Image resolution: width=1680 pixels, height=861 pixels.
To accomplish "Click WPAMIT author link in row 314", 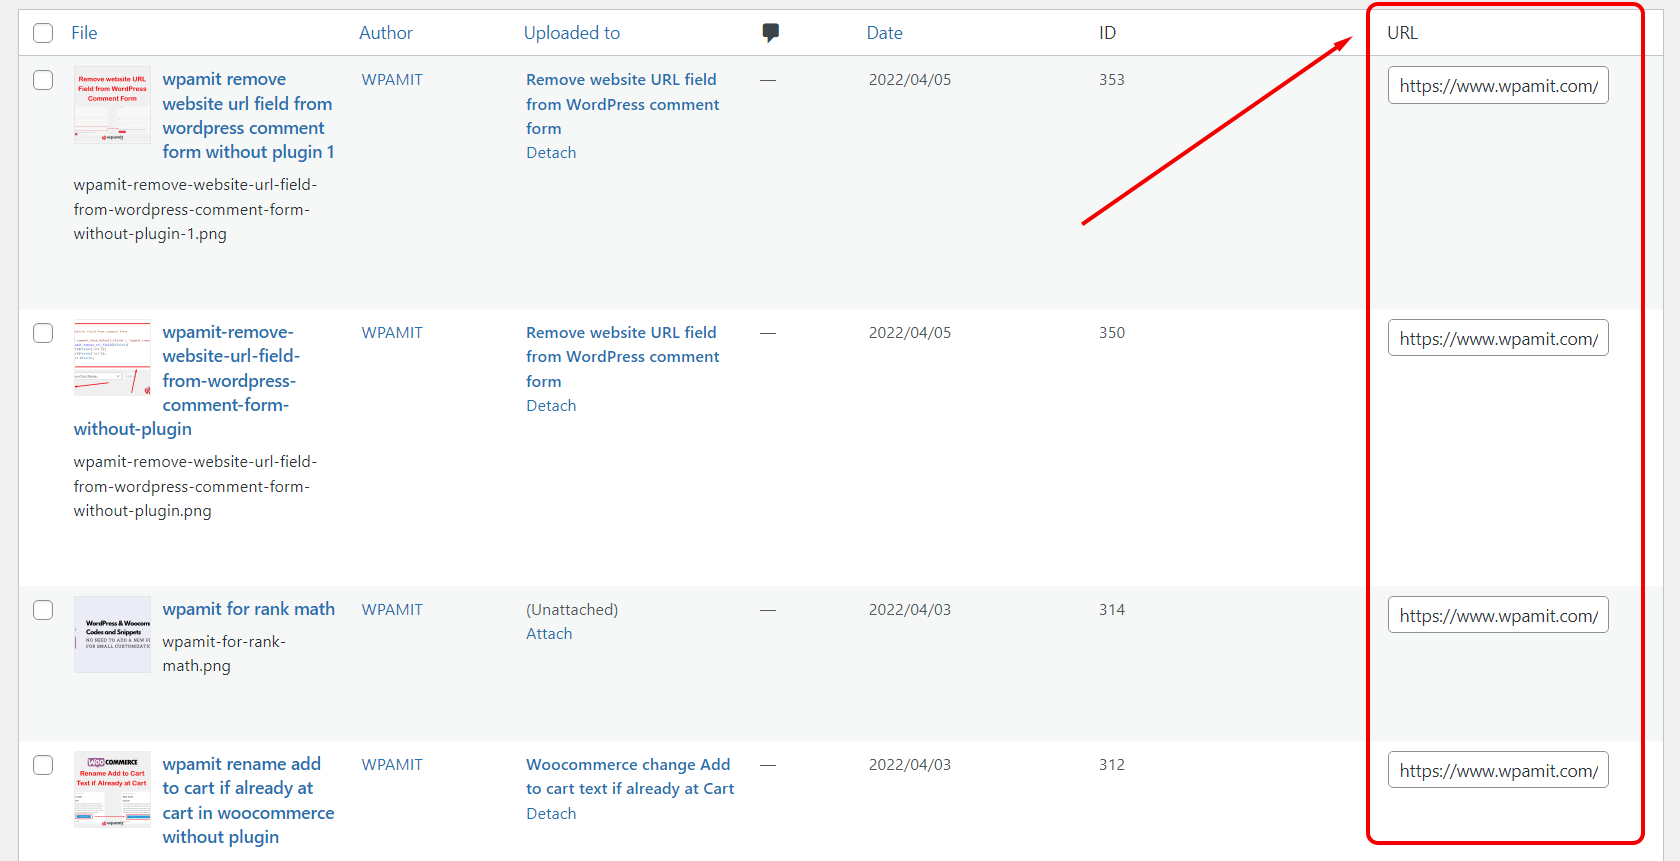I will click(x=392, y=610).
